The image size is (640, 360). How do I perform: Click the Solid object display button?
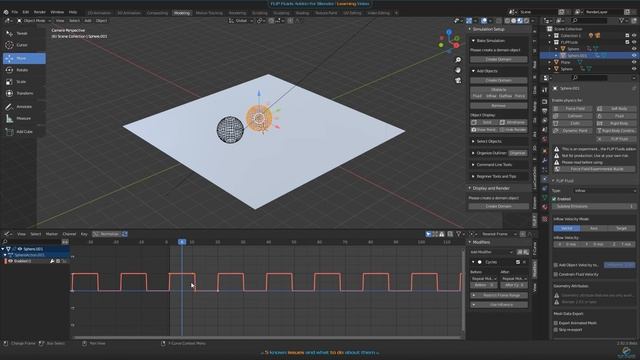click(x=484, y=122)
